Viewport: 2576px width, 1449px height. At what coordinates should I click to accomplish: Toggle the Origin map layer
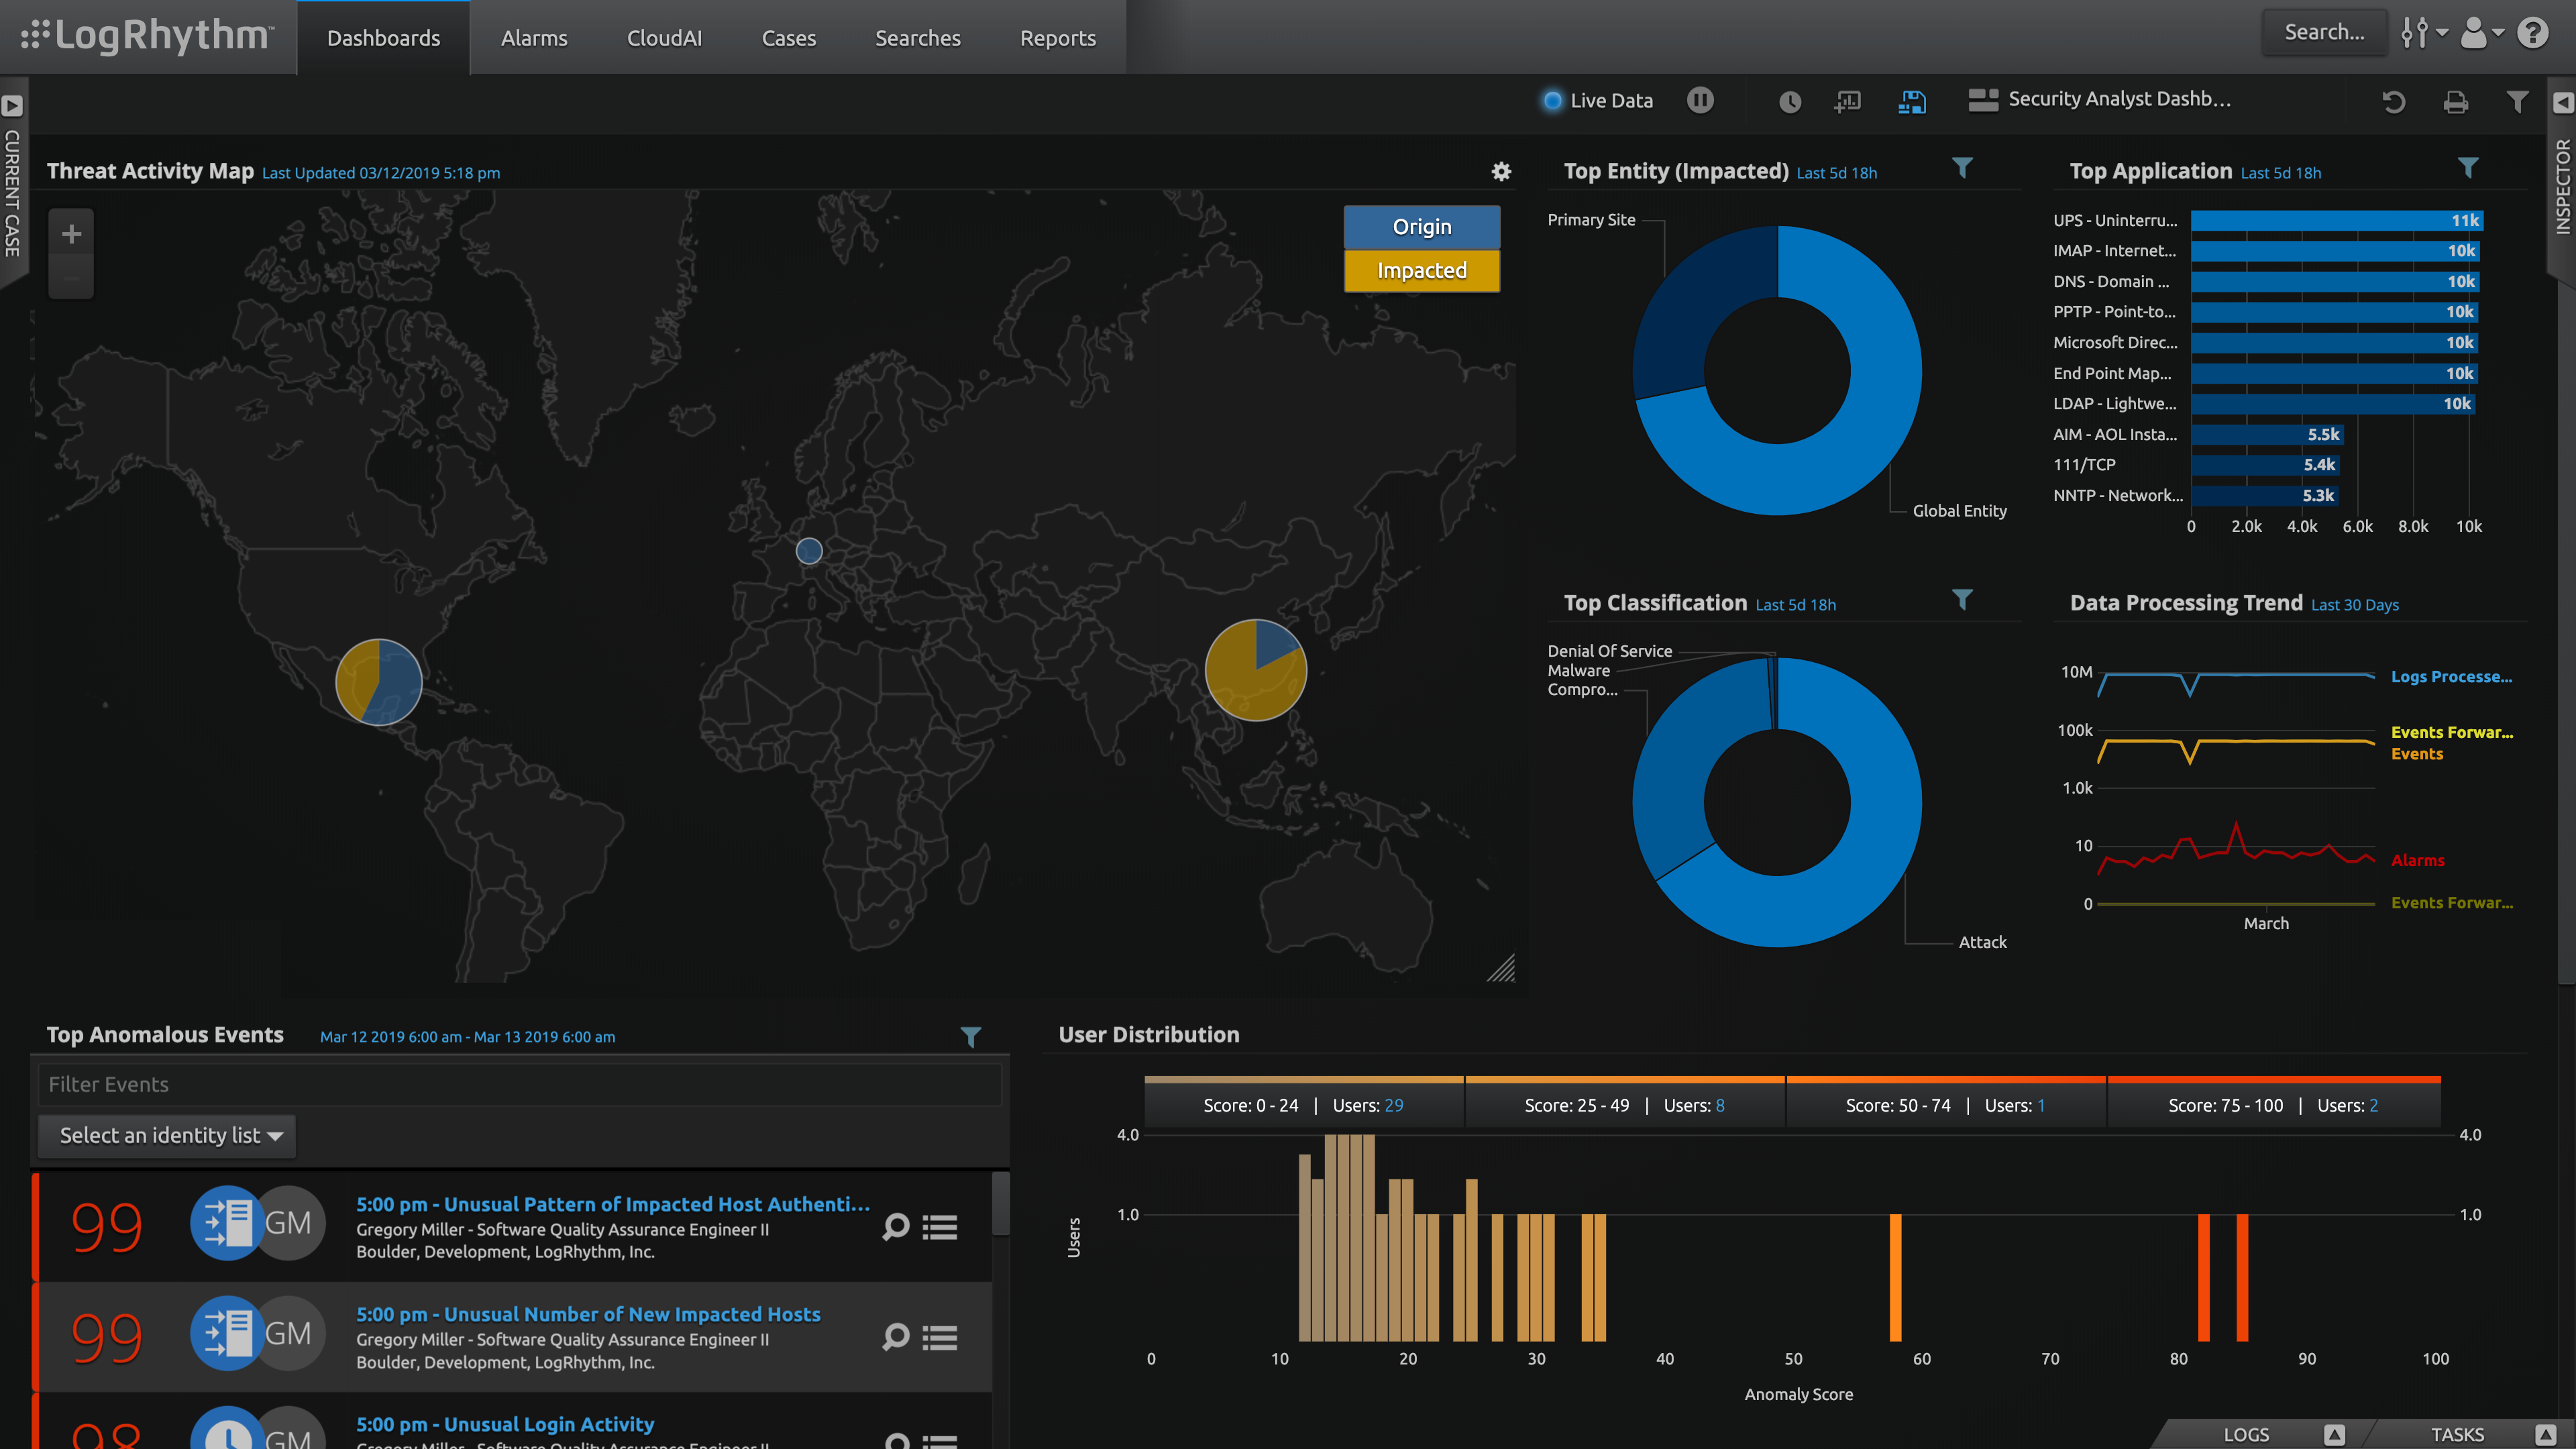1421,227
